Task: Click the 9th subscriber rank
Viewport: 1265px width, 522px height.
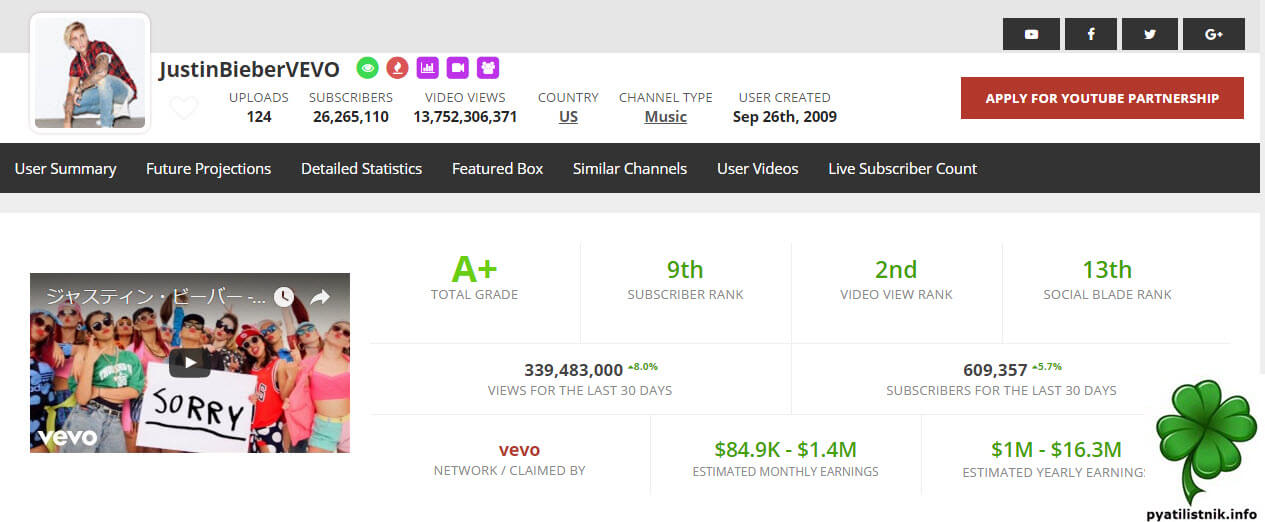Action: point(685,270)
